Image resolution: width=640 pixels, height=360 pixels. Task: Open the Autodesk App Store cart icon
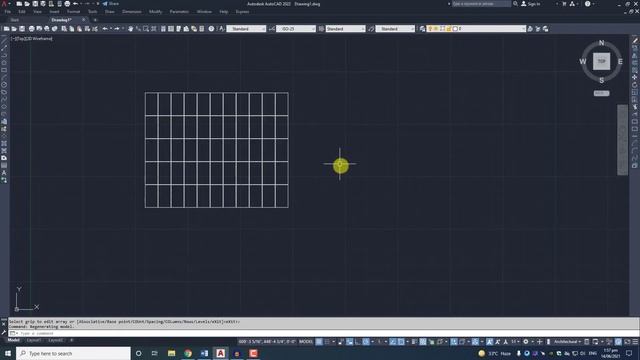point(564,4)
